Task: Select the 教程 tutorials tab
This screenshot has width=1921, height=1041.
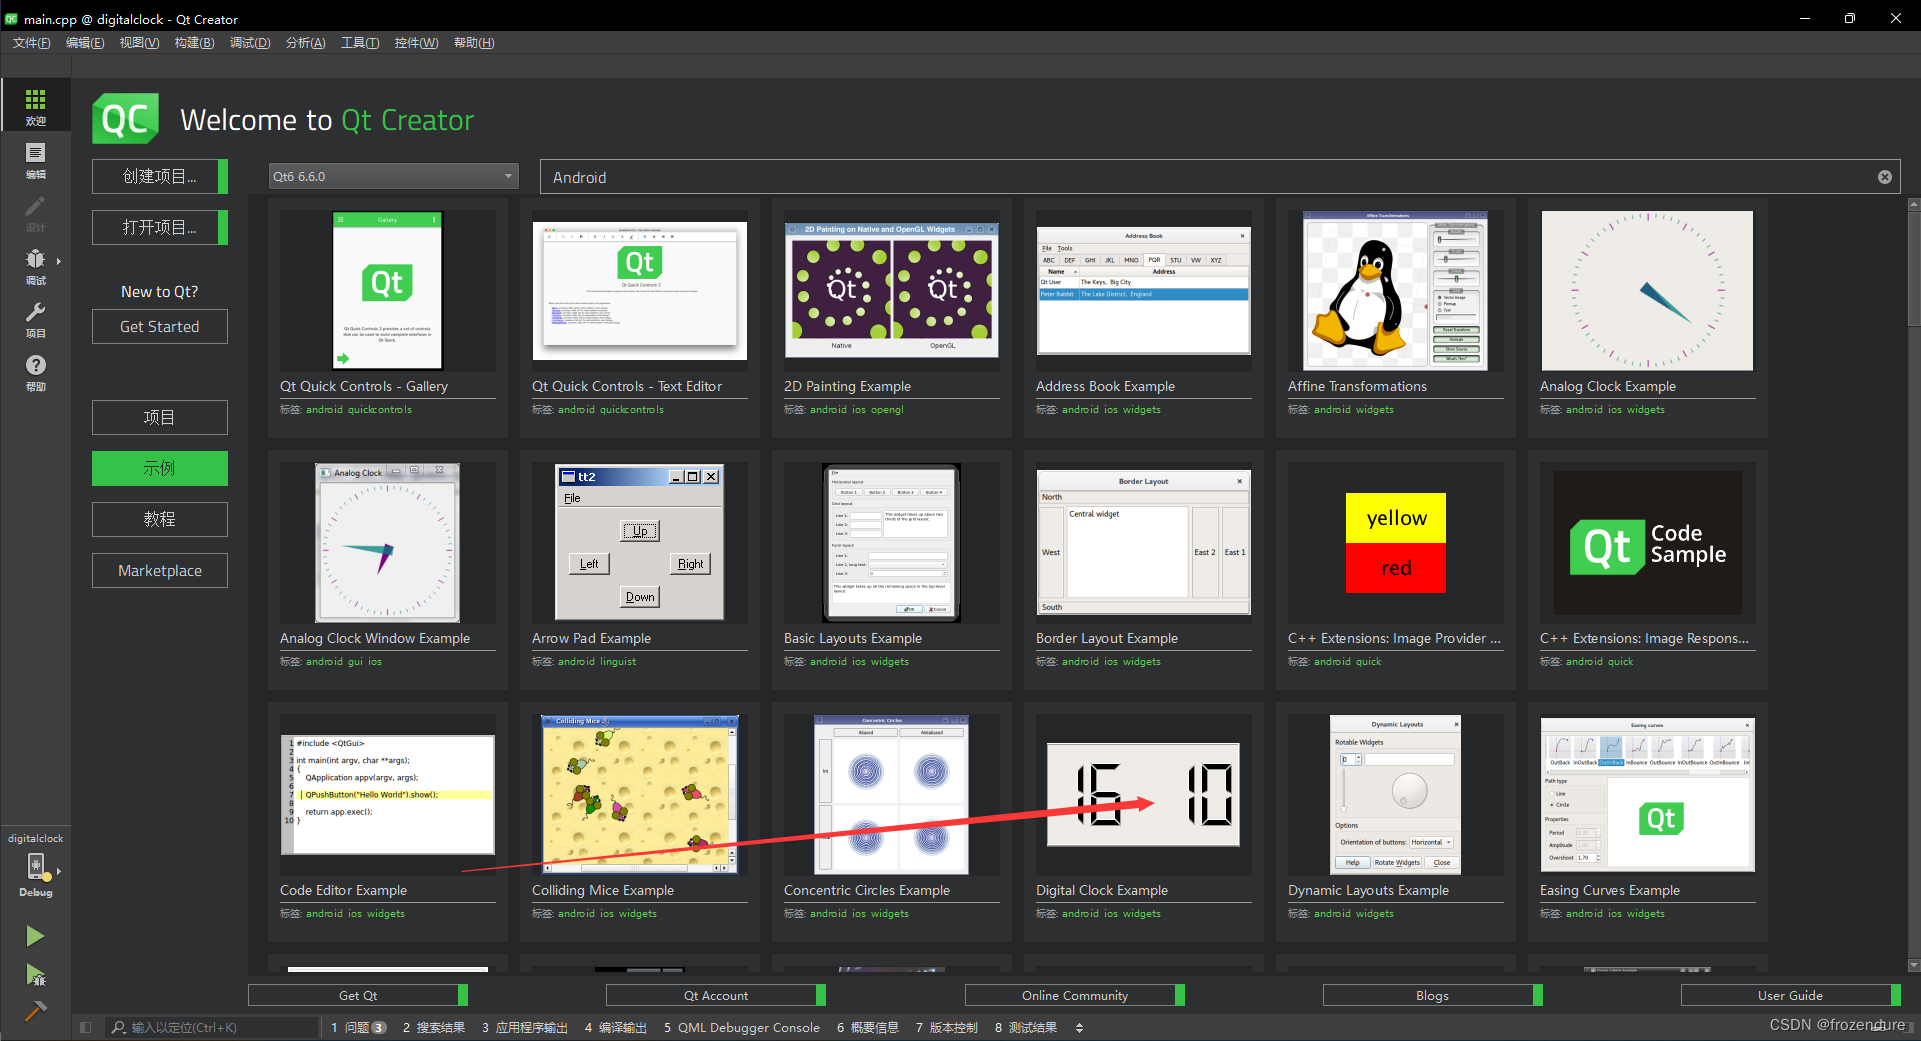Action: pos(160,519)
